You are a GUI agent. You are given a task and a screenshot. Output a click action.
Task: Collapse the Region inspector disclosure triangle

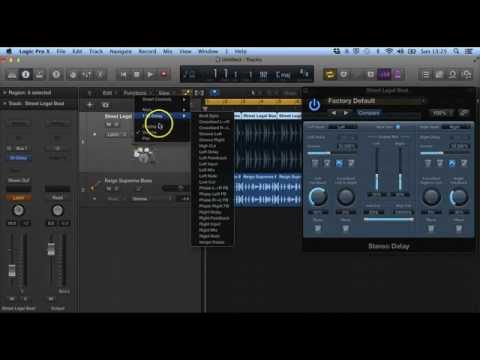[4, 92]
